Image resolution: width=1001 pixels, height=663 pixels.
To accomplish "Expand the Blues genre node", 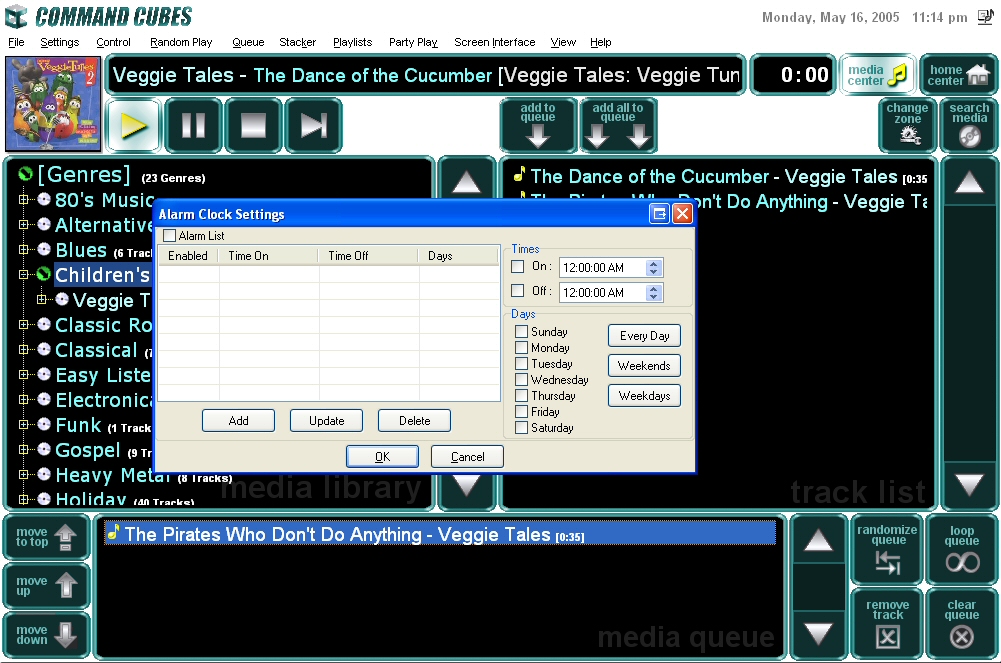I will pyautogui.click(x=24, y=250).
